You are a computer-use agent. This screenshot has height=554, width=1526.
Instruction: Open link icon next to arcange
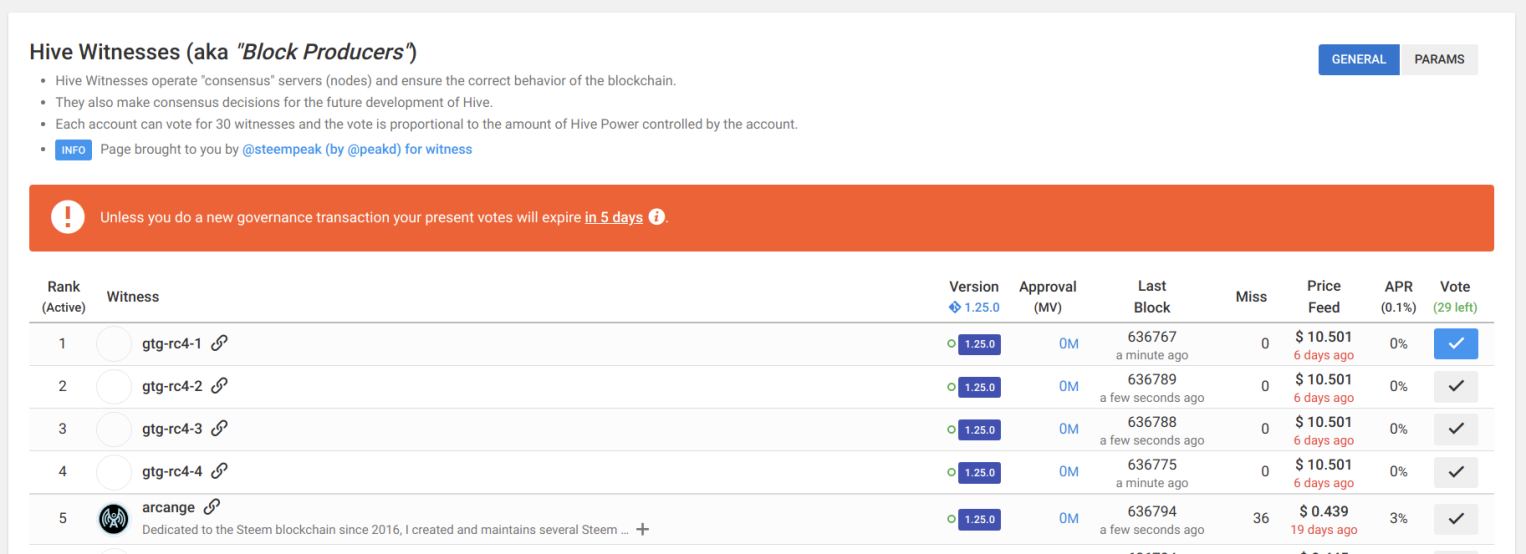[211, 507]
